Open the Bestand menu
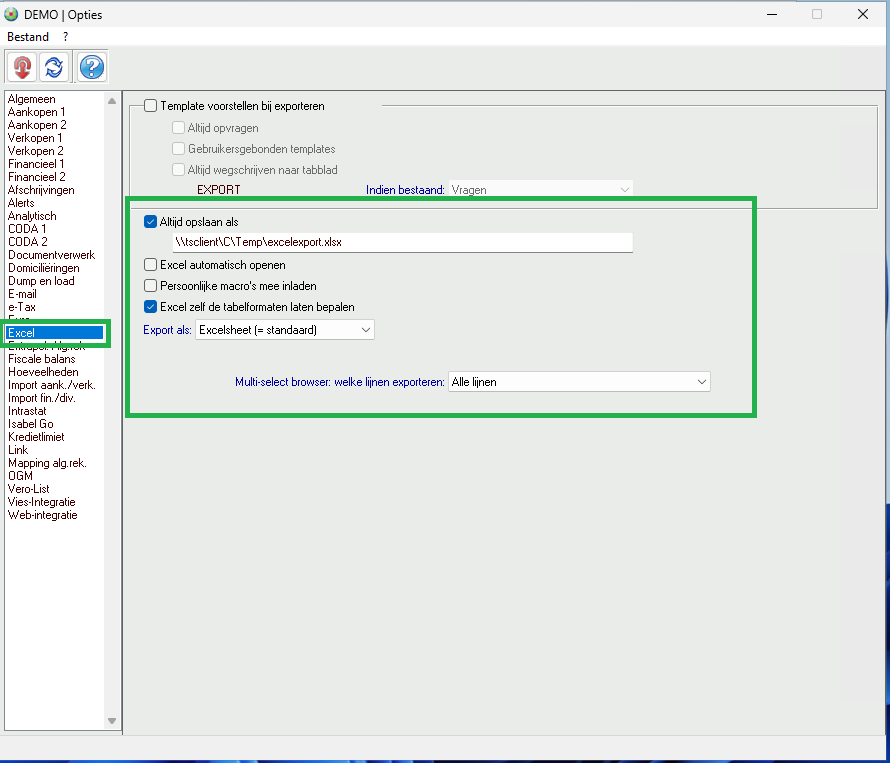 coord(28,37)
